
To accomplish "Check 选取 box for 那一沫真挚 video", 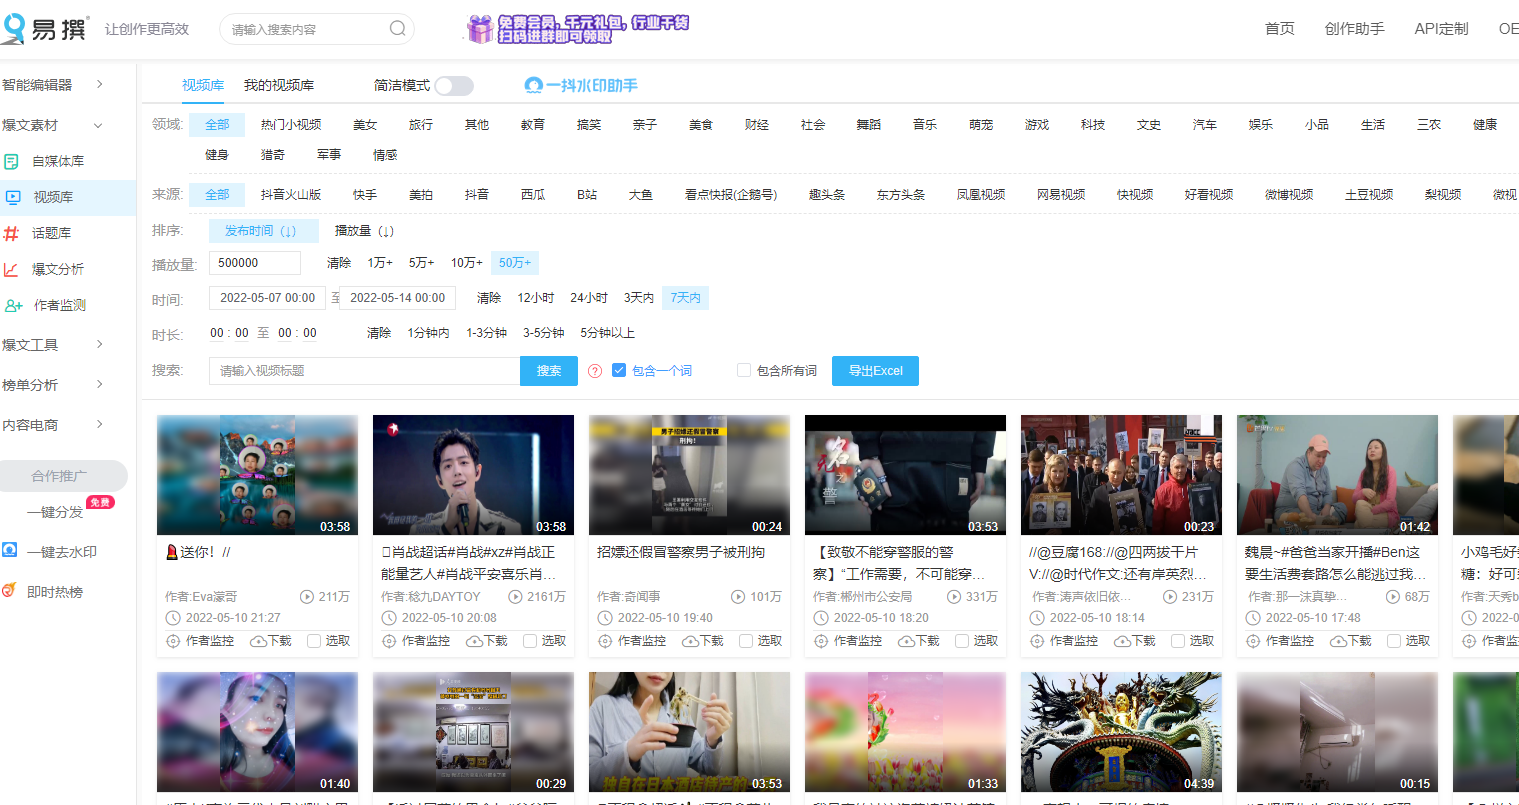I will [x=1394, y=641].
